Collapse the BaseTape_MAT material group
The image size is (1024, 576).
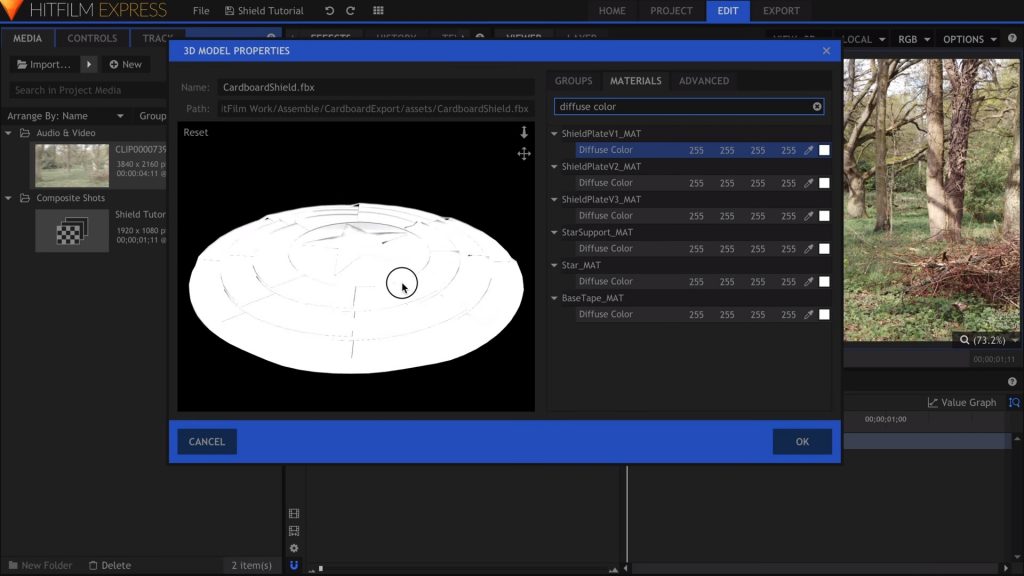555,298
